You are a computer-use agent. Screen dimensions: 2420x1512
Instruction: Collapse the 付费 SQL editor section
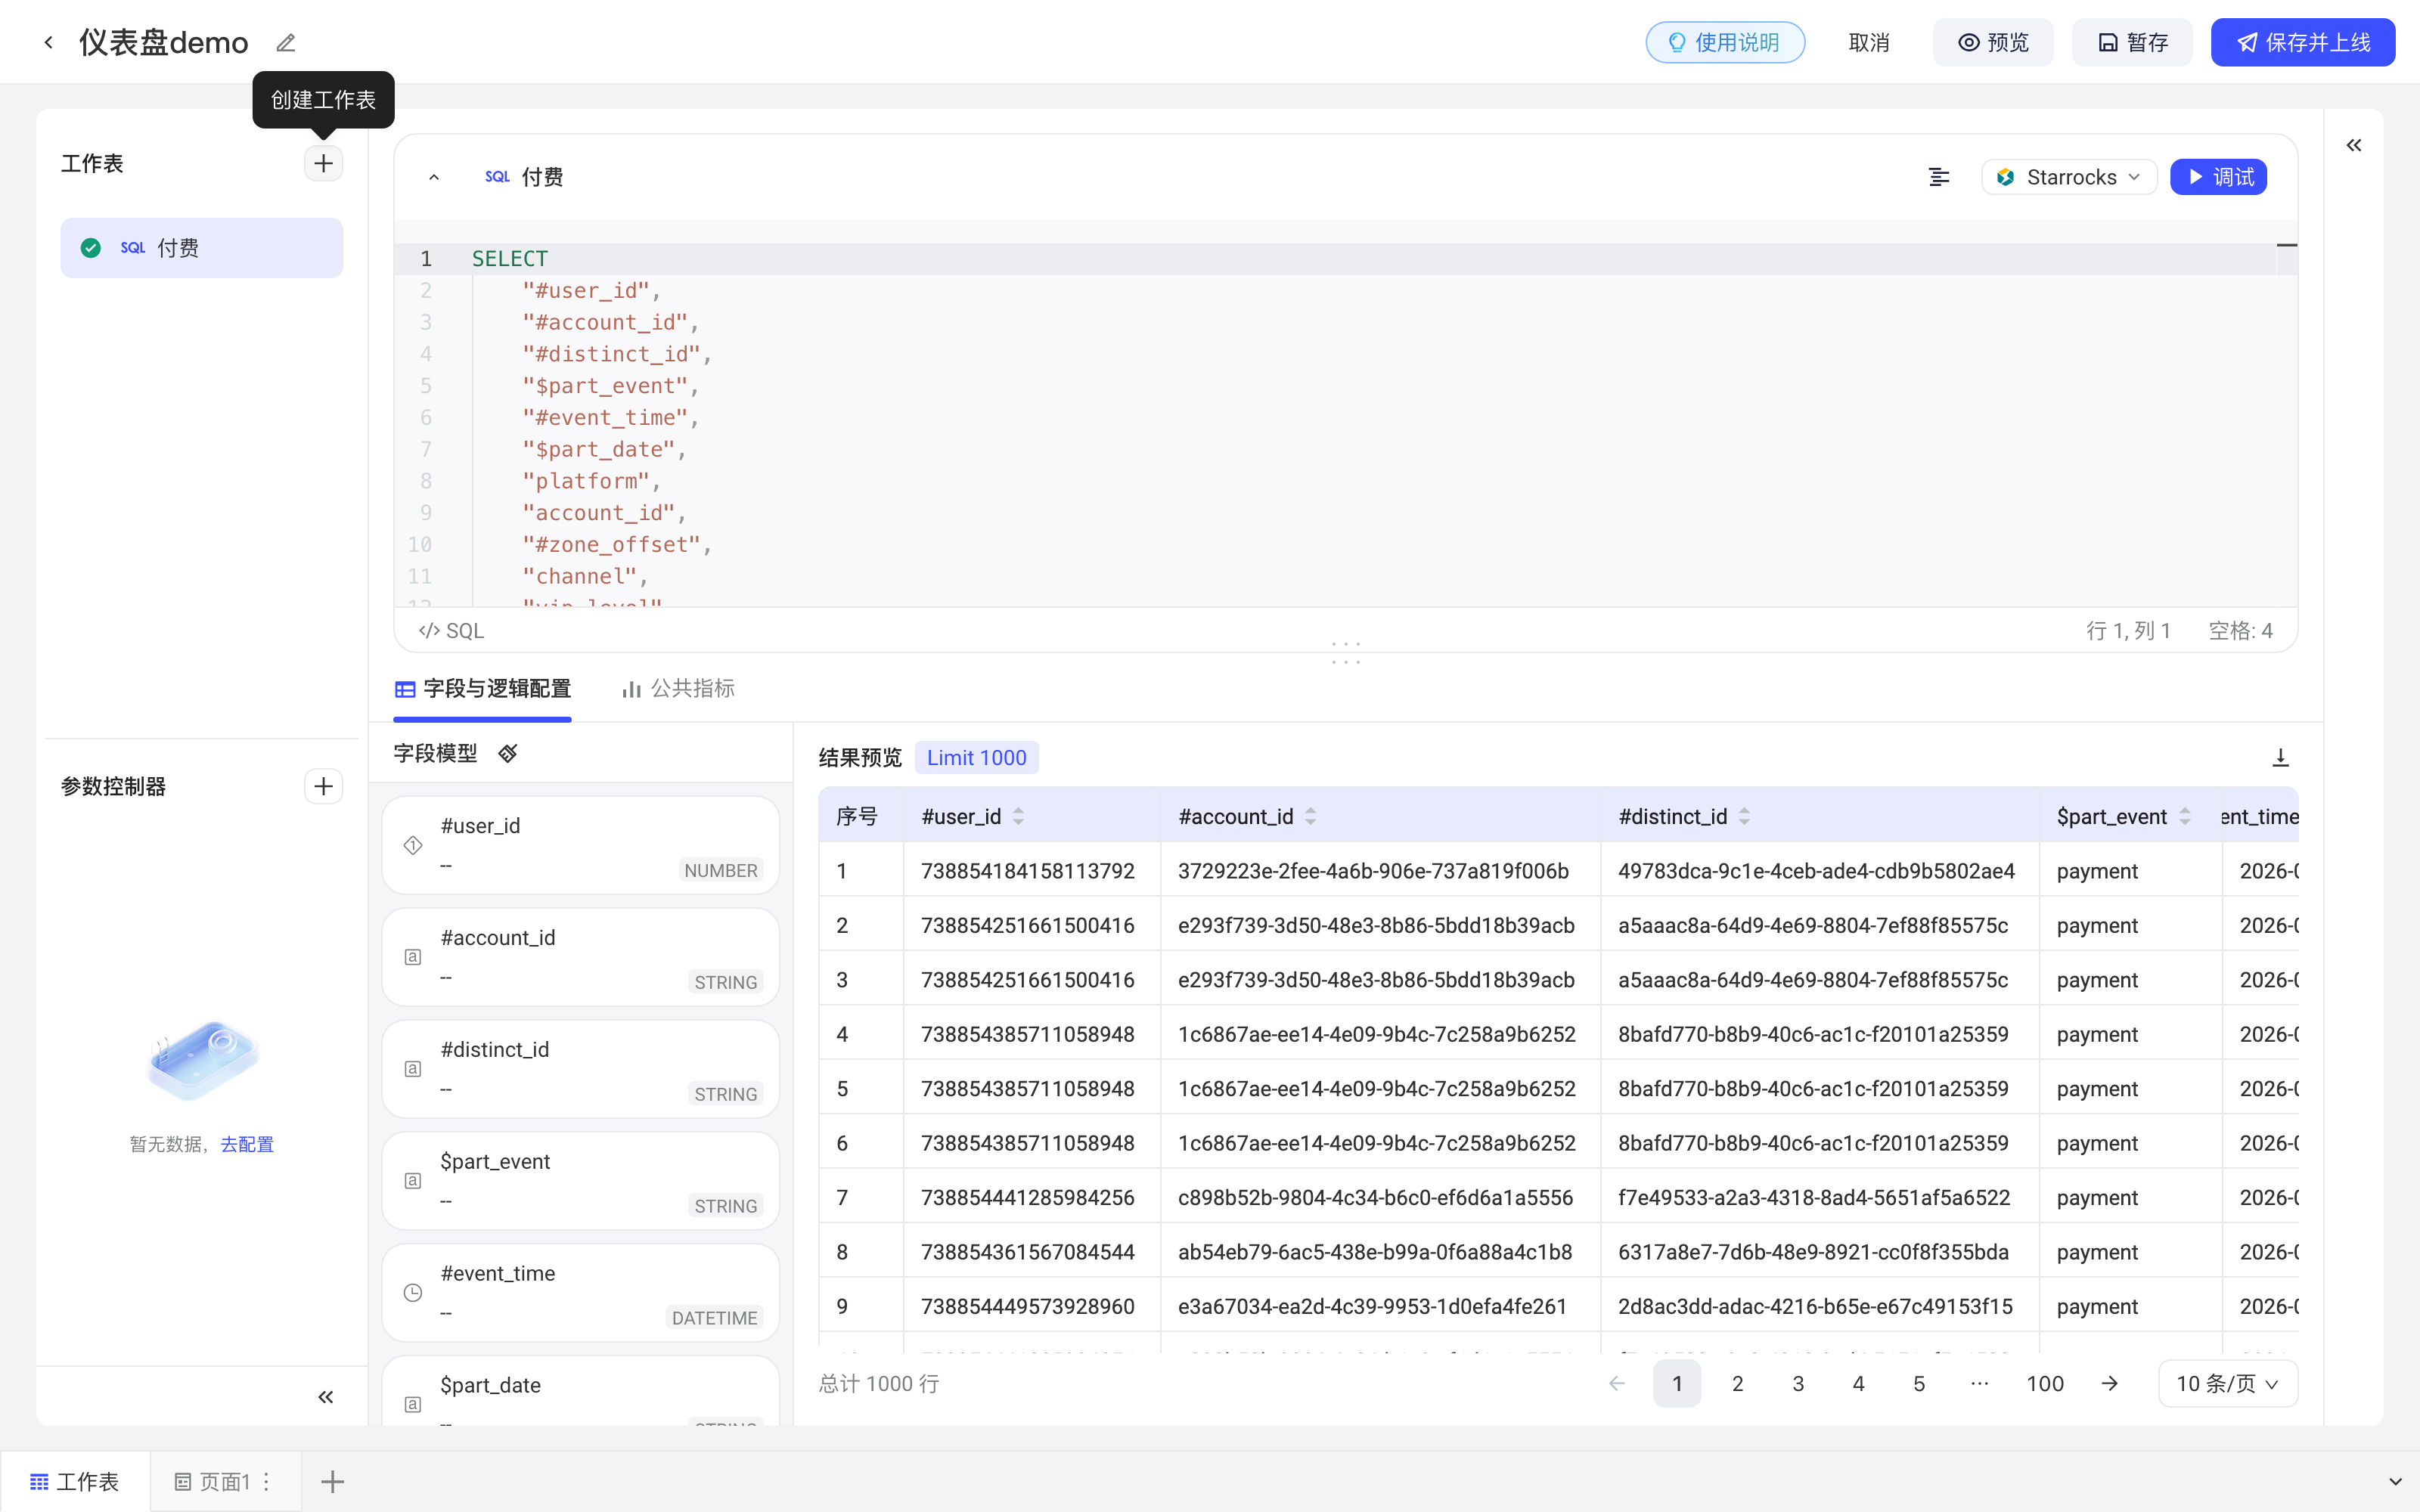tap(434, 177)
